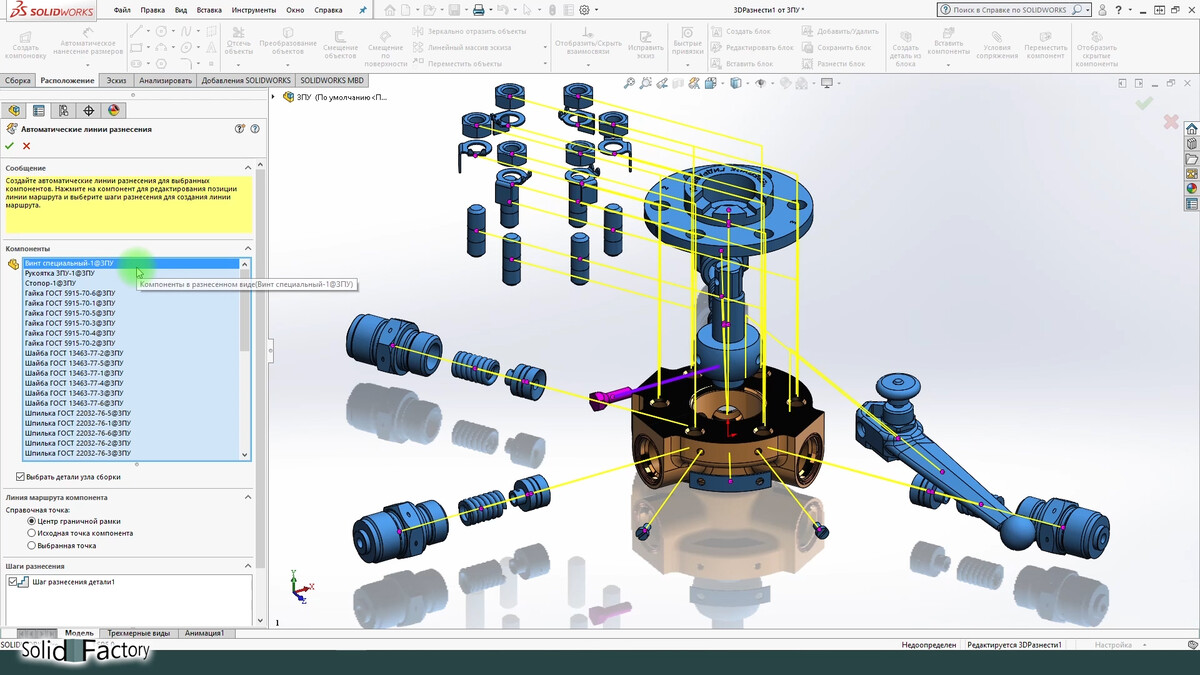Collapse the 'Компоненты' section
The height and width of the screenshot is (675, 1200).
(248, 248)
